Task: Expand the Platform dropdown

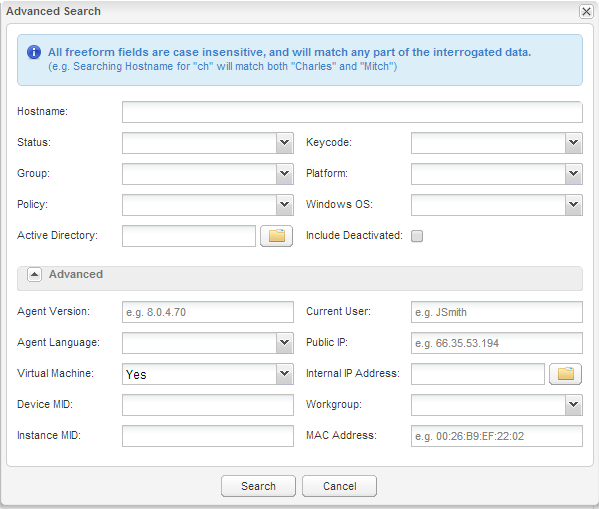Action: 573,174
